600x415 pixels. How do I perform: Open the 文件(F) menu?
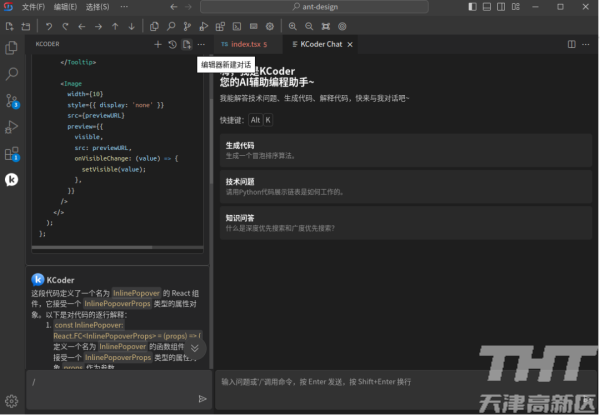33,7
